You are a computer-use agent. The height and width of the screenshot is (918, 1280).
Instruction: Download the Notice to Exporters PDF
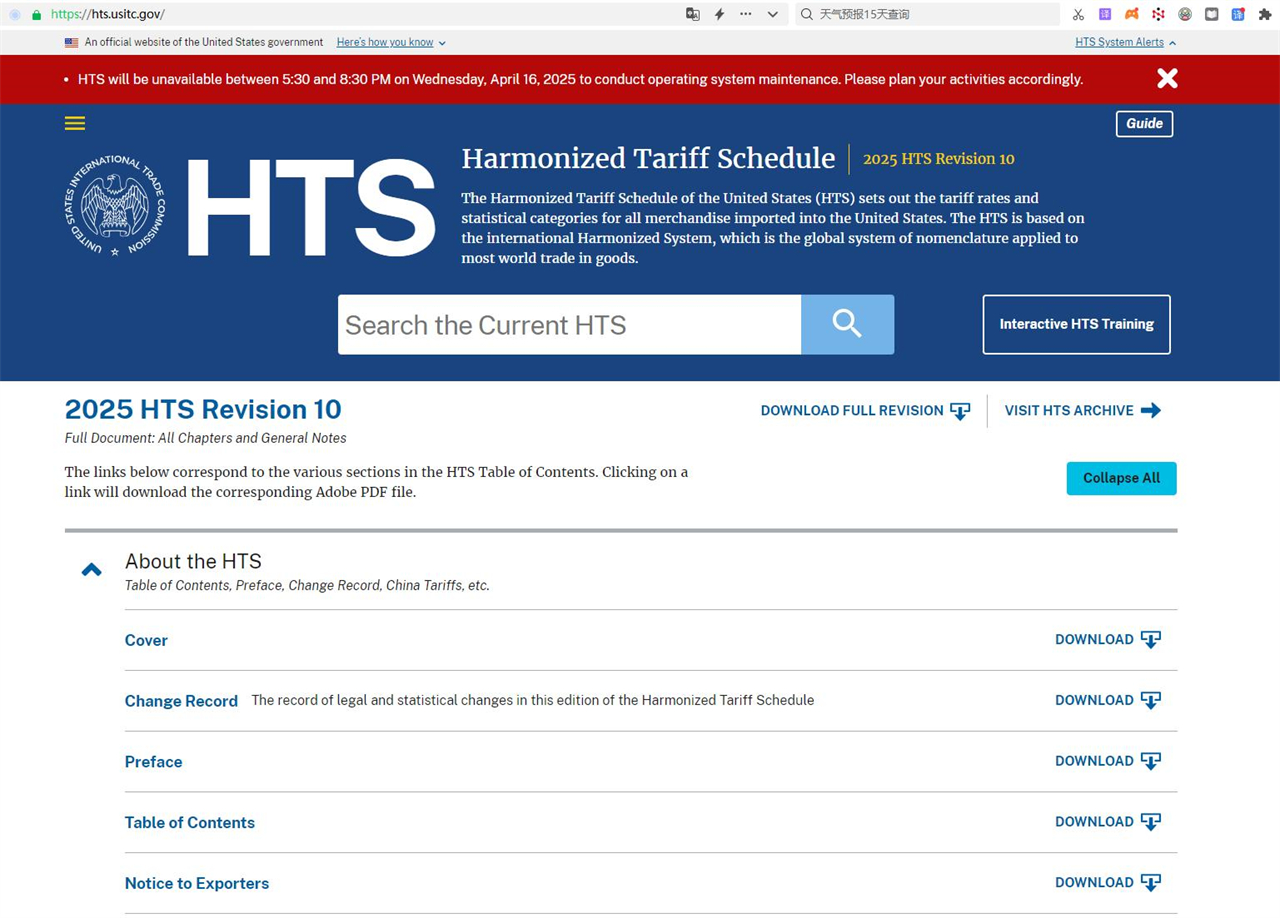(x=1108, y=884)
